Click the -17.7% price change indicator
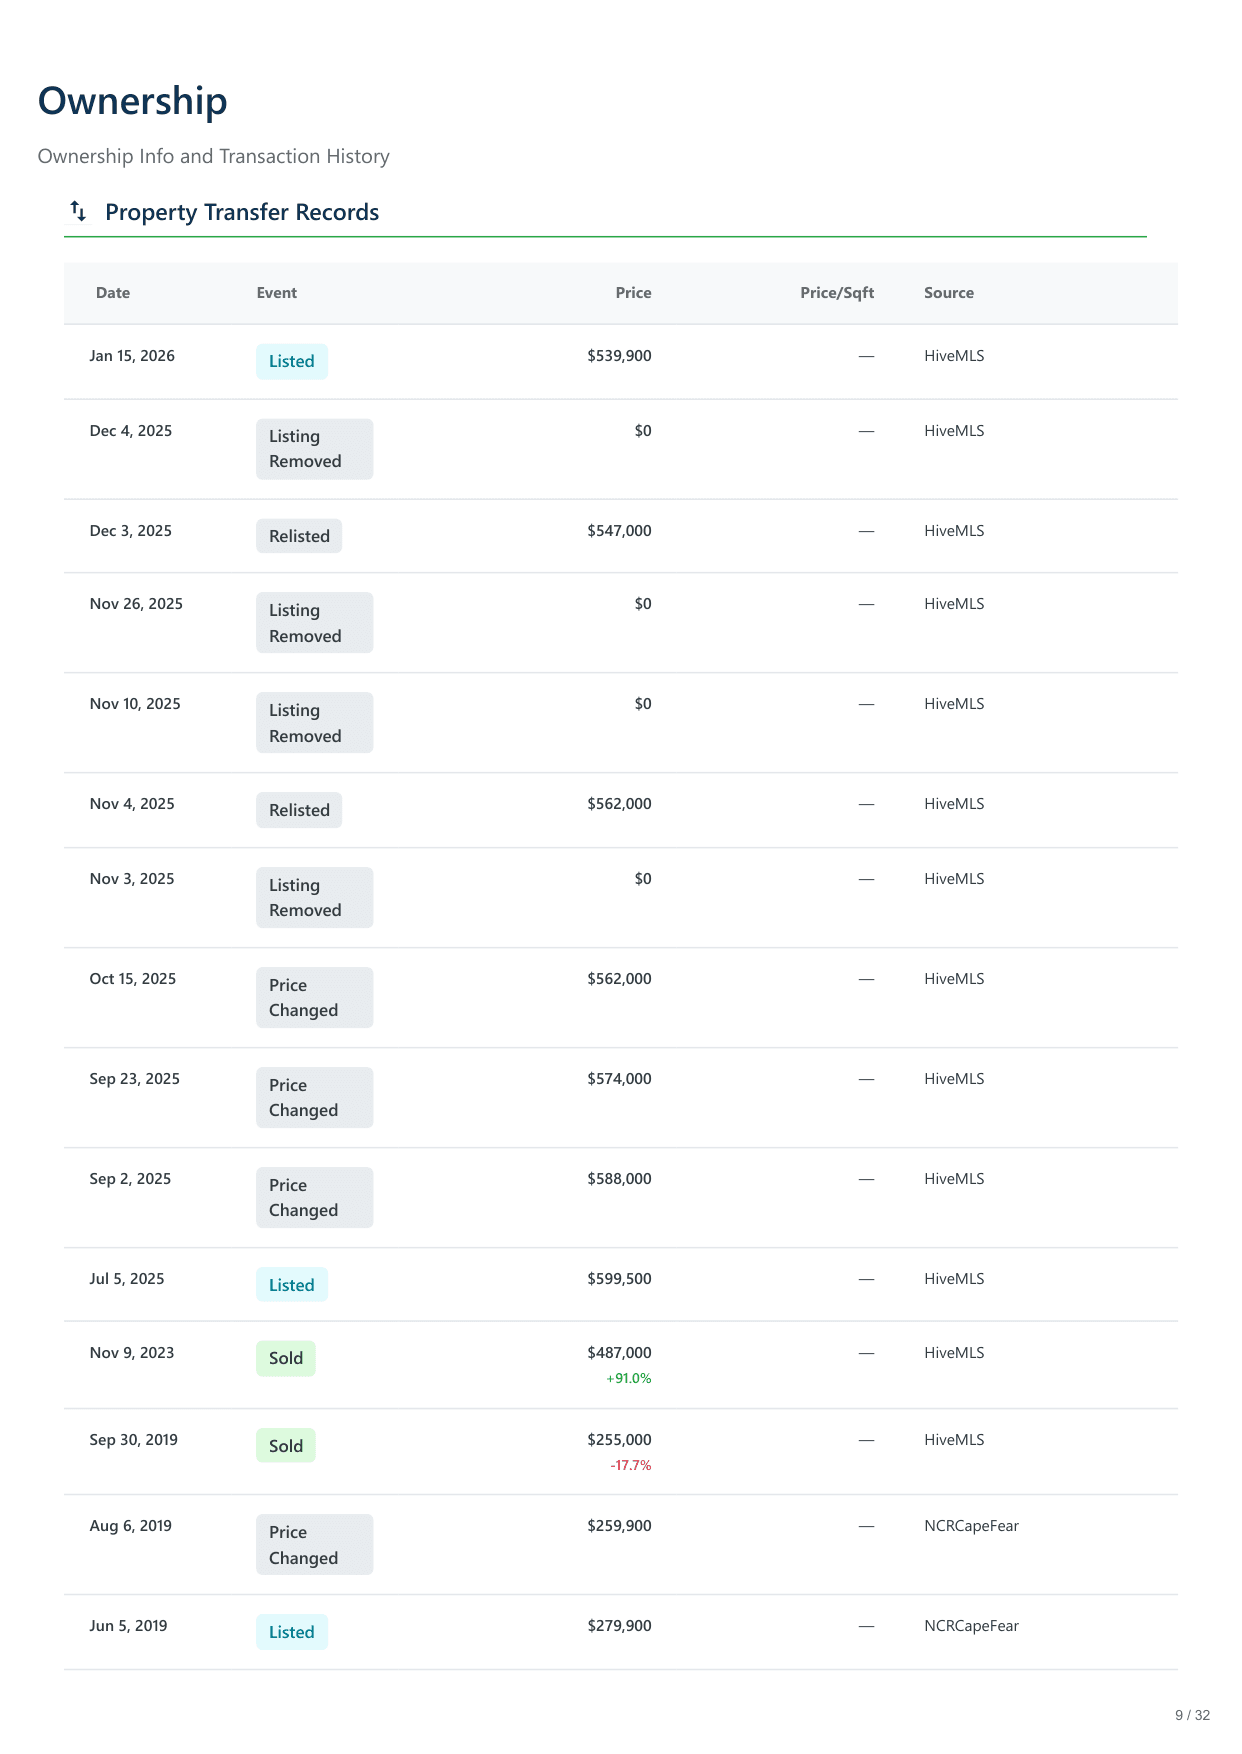 point(630,1465)
